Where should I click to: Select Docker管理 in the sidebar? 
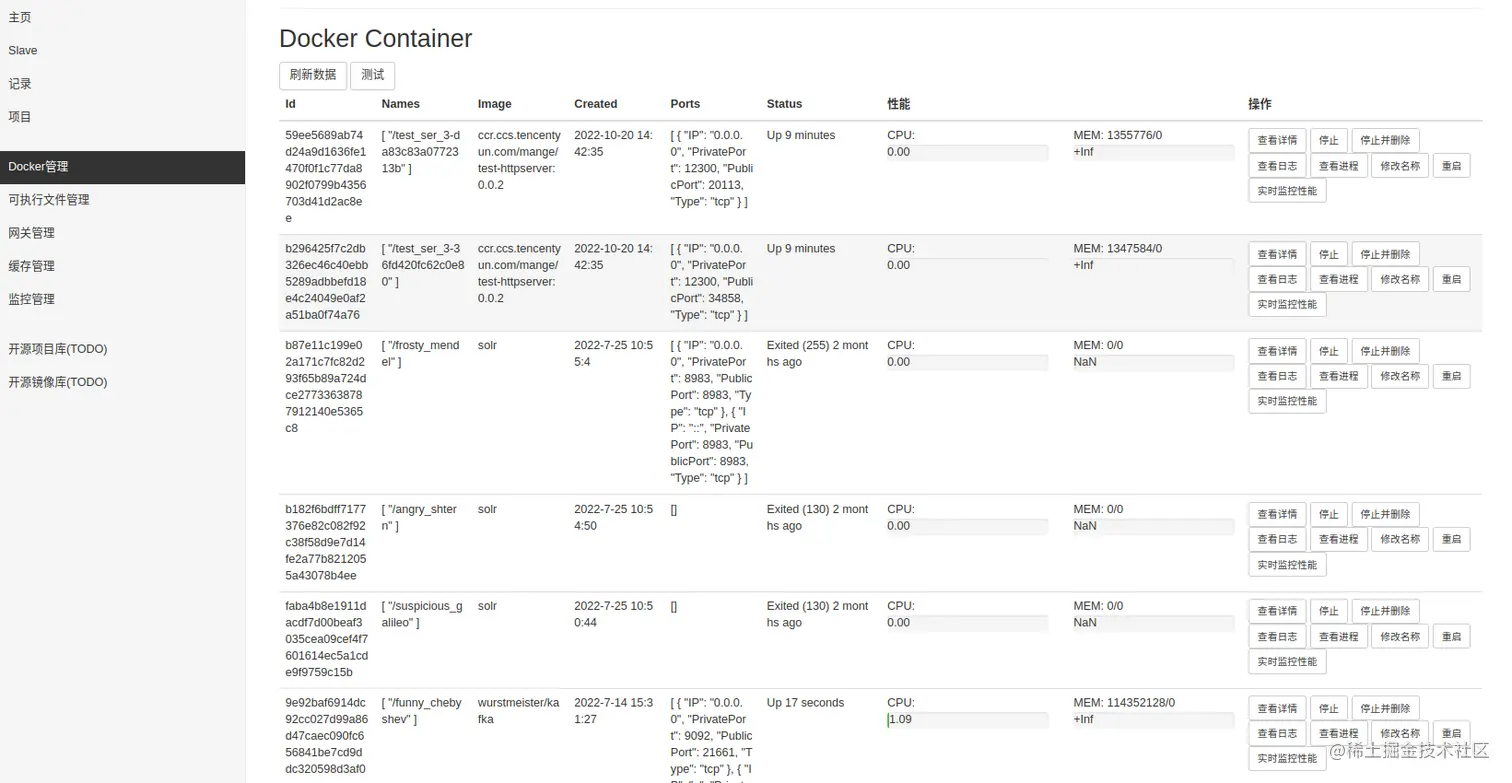click(38, 167)
